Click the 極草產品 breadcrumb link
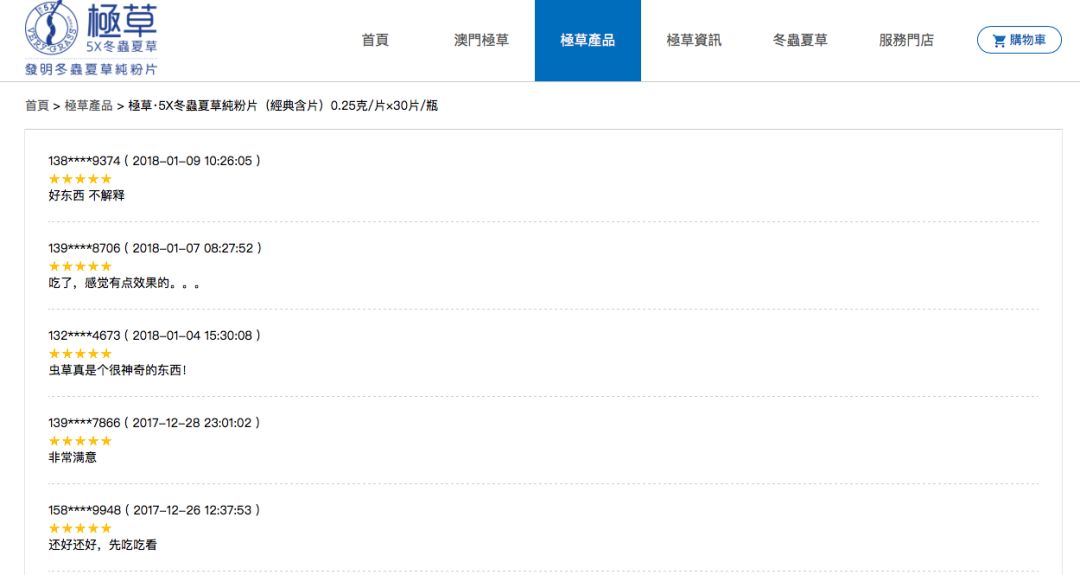 pyautogui.click(x=88, y=105)
